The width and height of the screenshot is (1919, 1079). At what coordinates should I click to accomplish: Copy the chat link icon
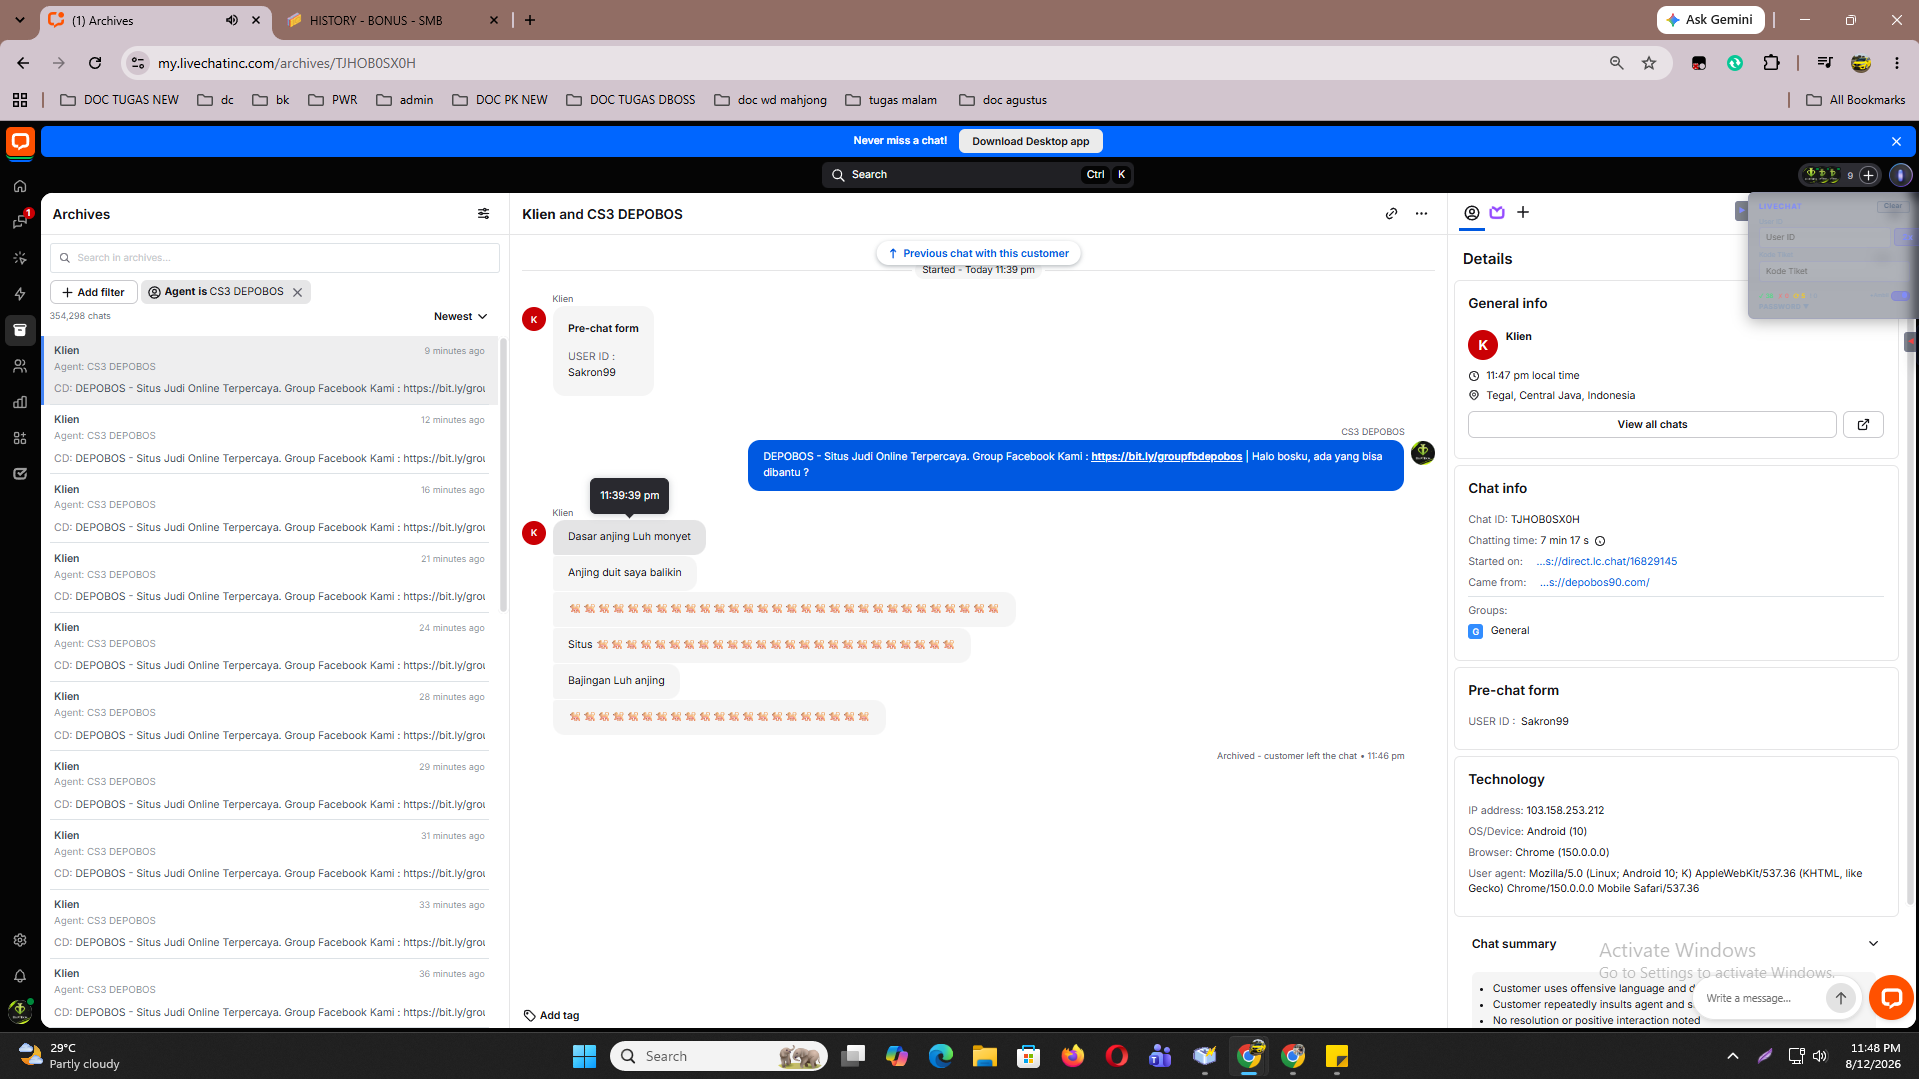1391,214
